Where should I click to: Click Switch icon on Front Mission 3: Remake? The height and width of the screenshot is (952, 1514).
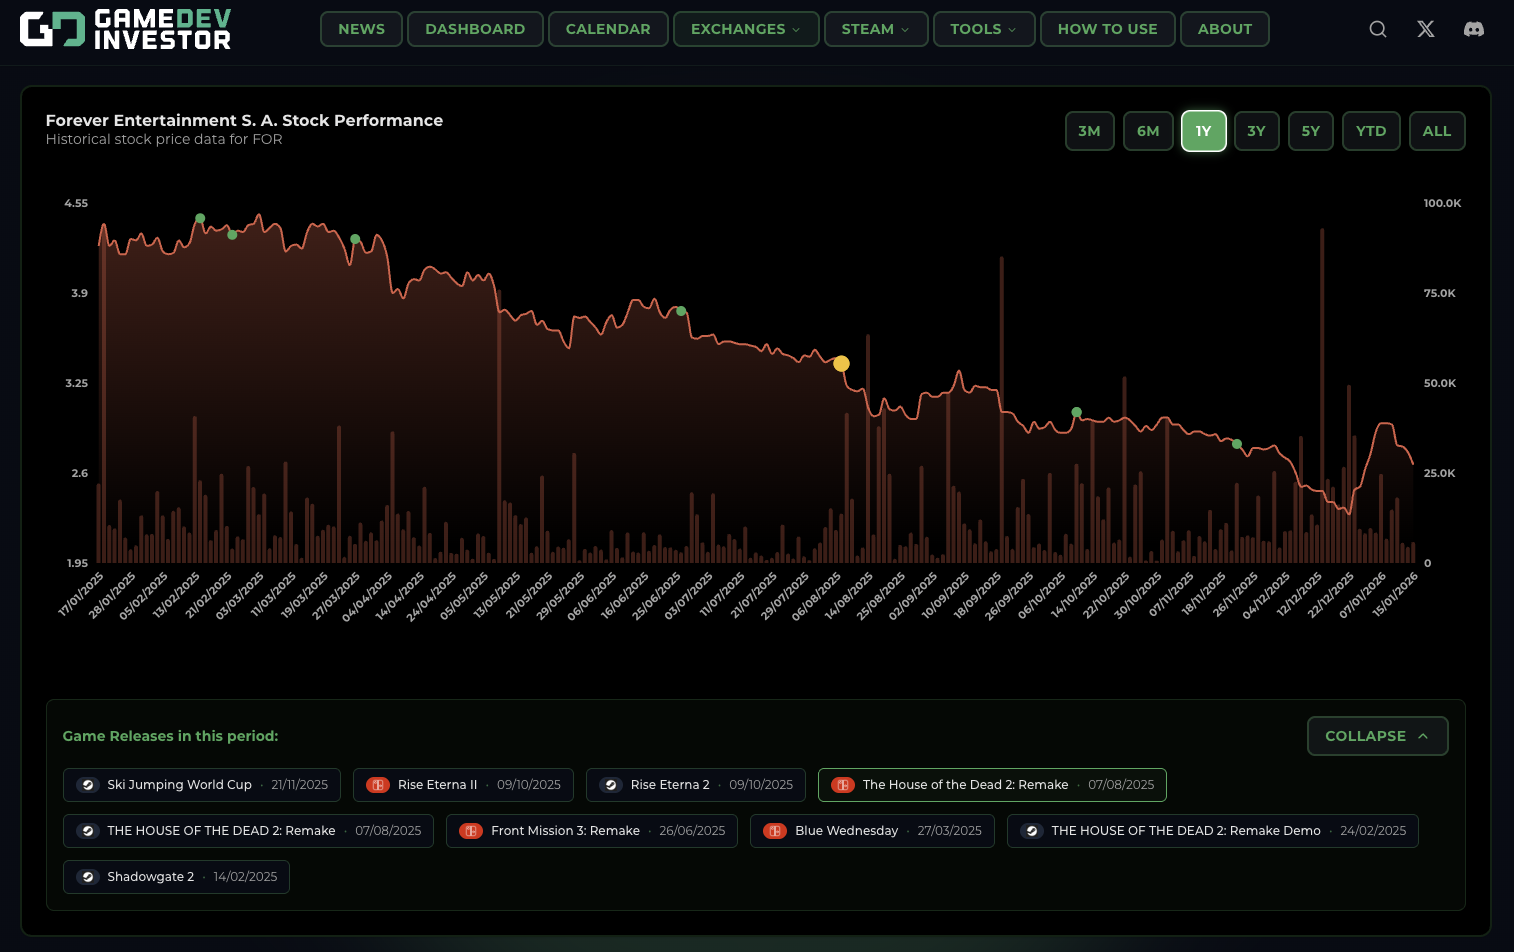471,831
